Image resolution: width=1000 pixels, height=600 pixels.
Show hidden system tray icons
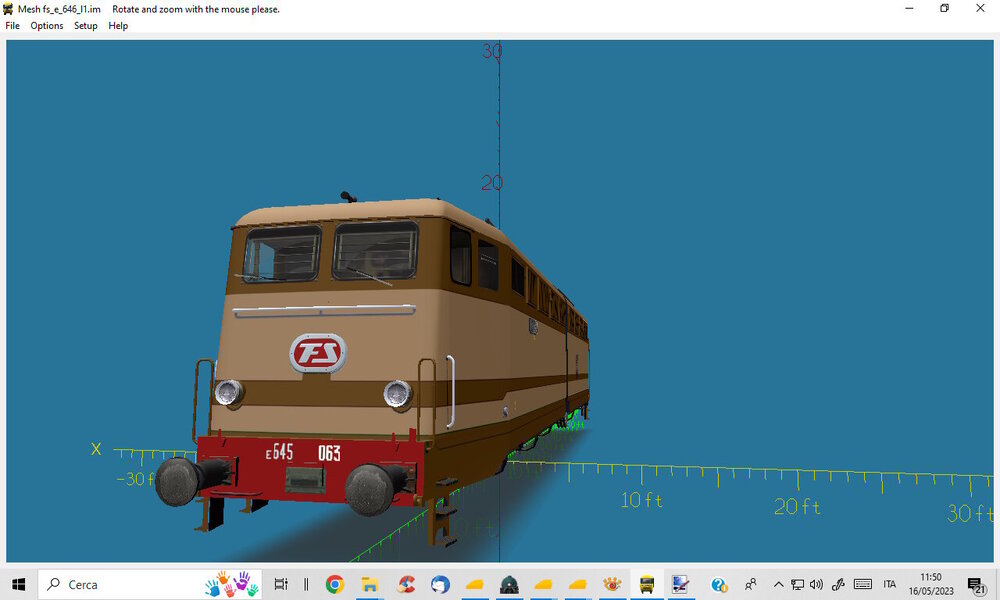pyautogui.click(x=779, y=584)
